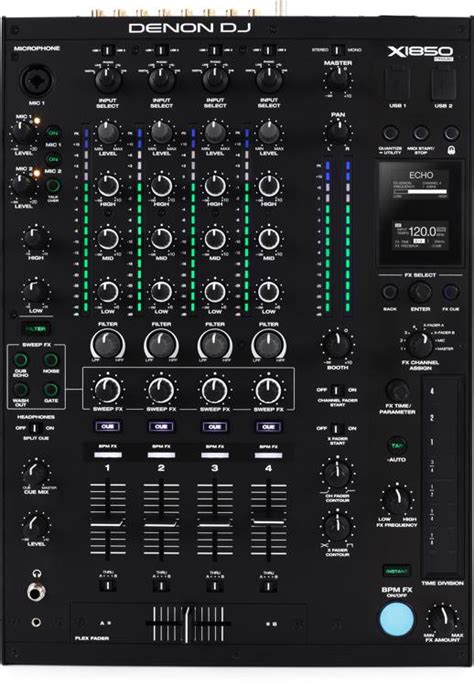474x686 pixels.
Task: Click the FX Select BACK button
Action: tap(390, 292)
